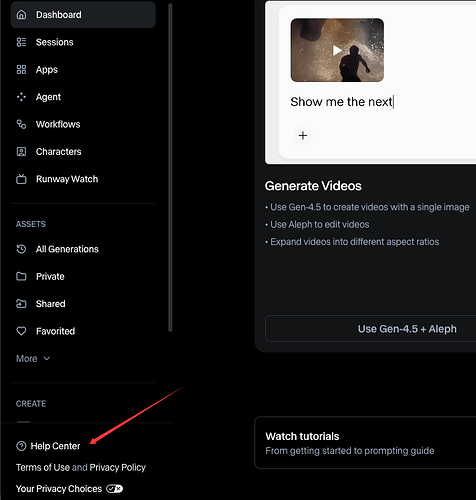The height and width of the screenshot is (500, 476).
Task: Show Favorited assets
Action: click(83, 331)
